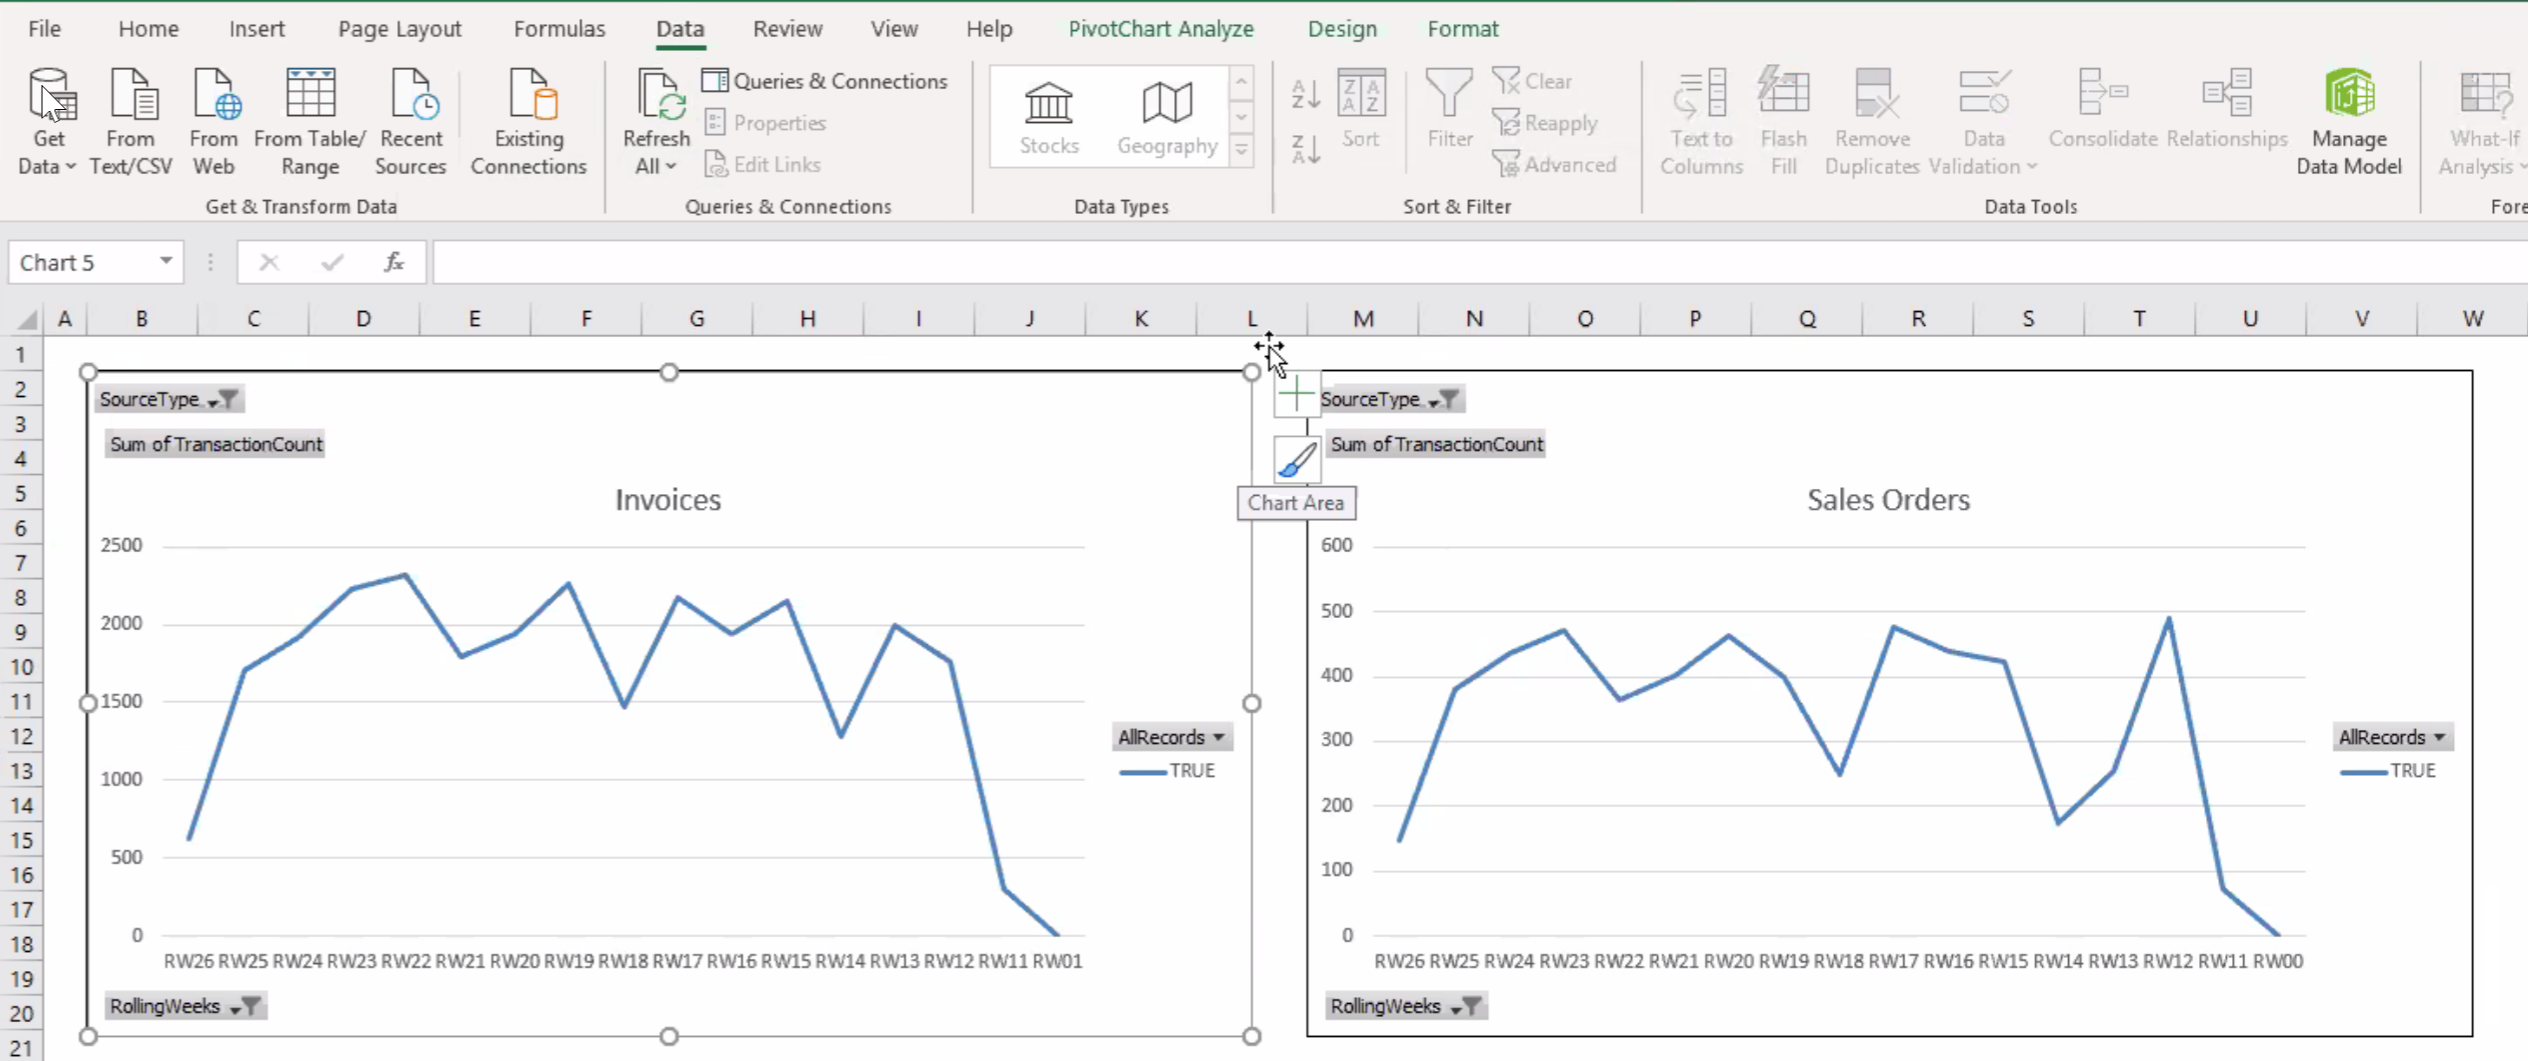
Task: Click Edit Links
Action: click(x=763, y=164)
